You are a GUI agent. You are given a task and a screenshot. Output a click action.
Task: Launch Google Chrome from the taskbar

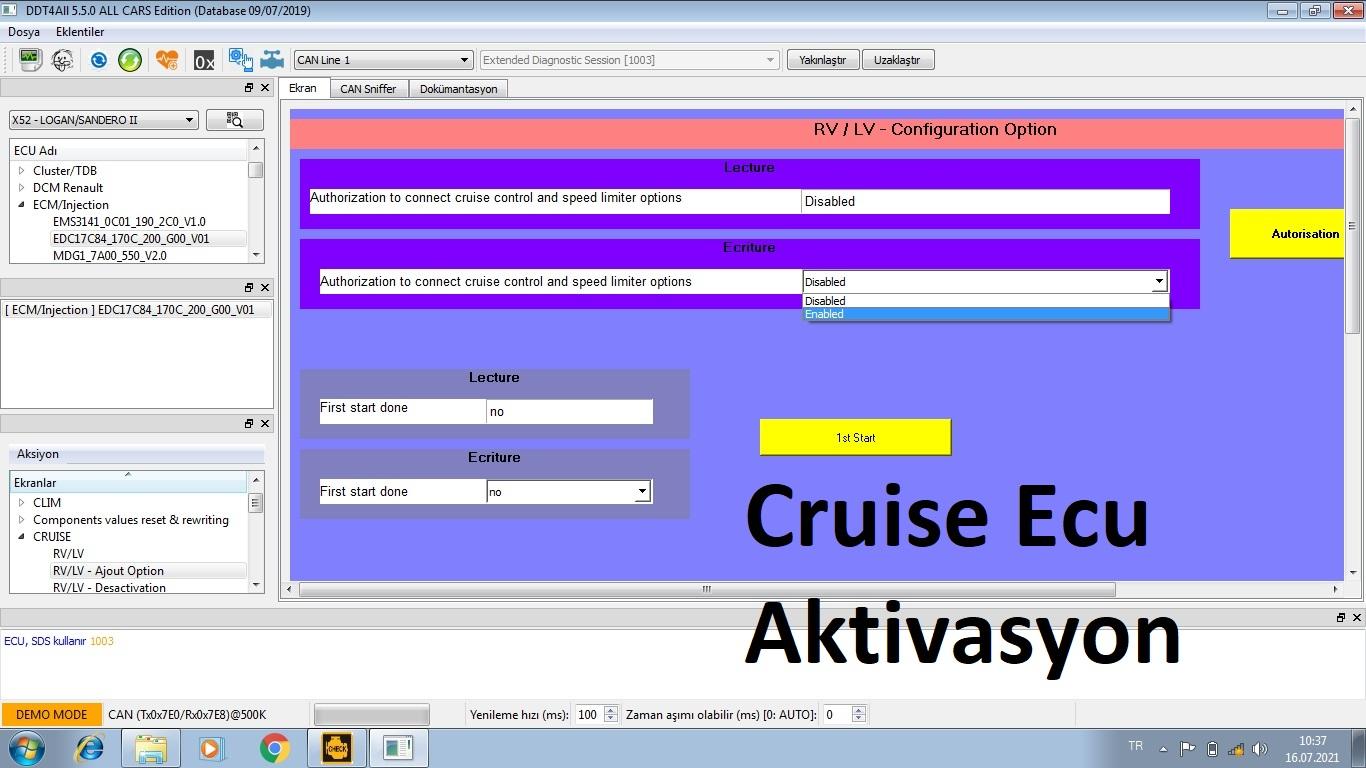pos(274,748)
